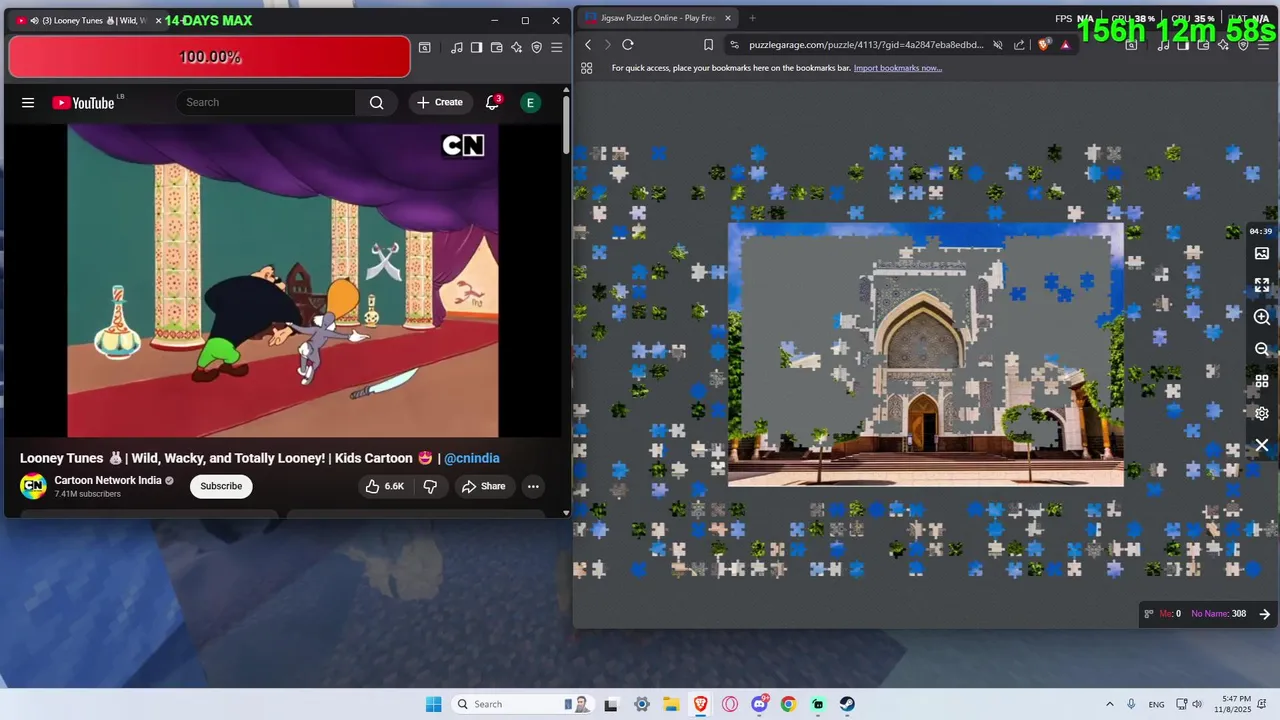The height and width of the screenshot is (720, 1280).
Task: Open Discord from the taskbar
Action: [x=759, y=704]
